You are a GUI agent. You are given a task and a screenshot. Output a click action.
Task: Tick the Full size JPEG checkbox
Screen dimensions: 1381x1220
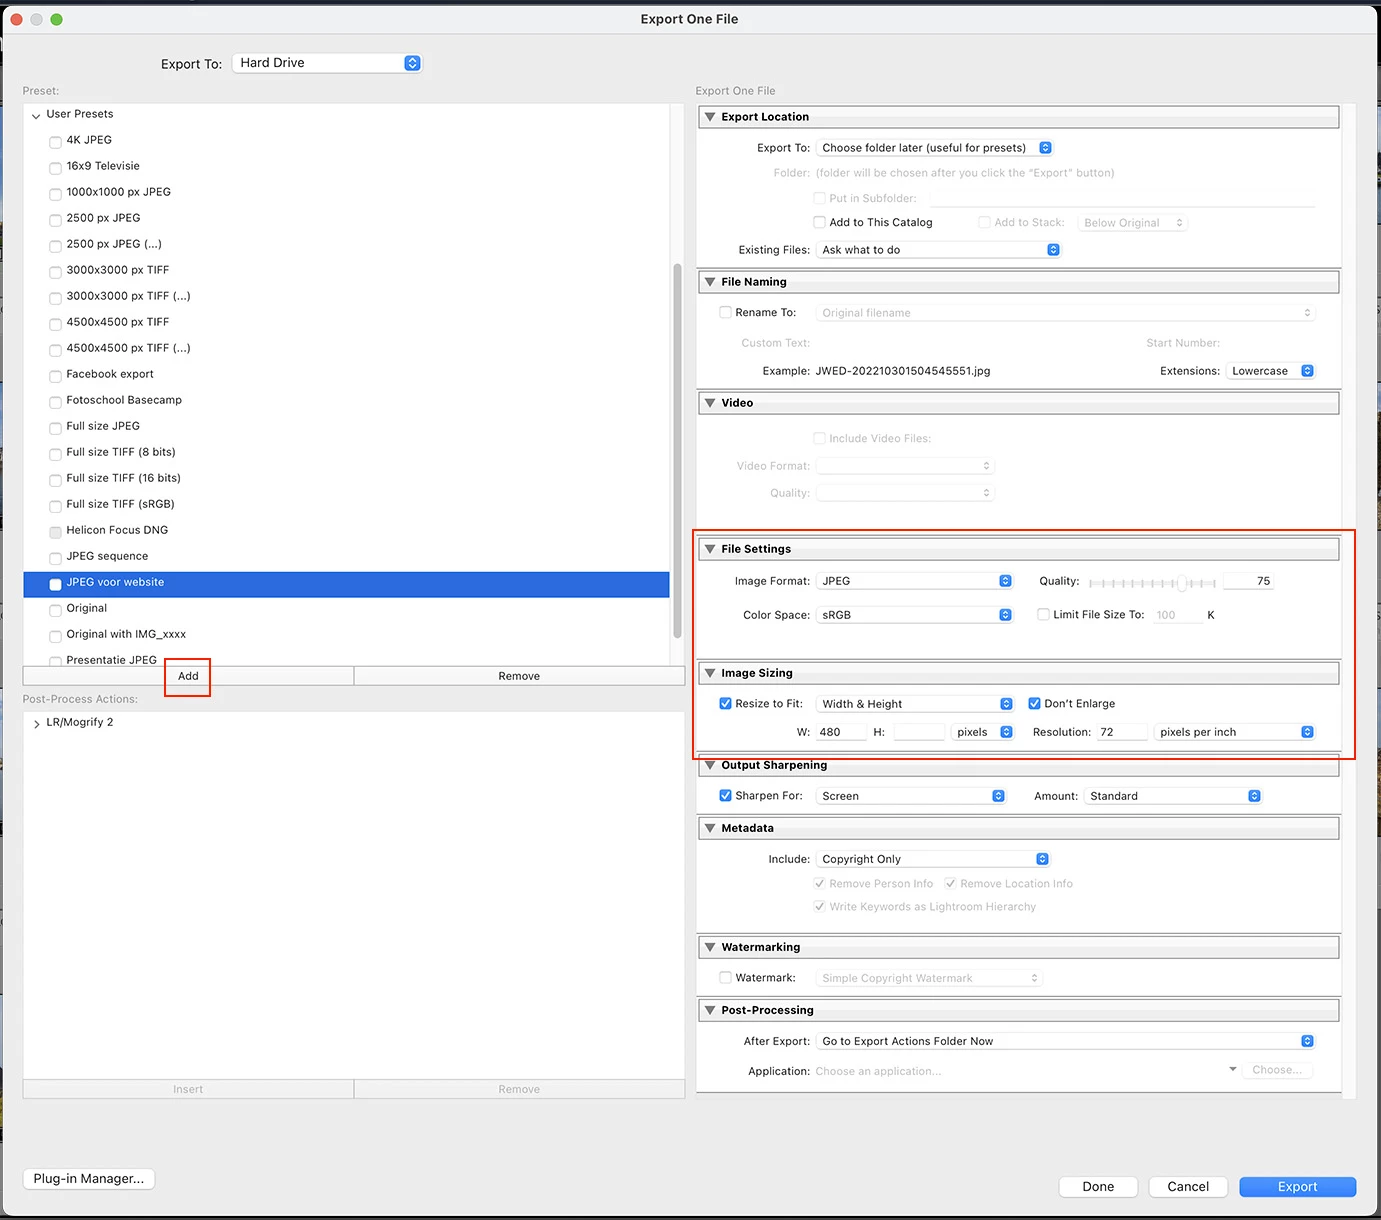56,427
